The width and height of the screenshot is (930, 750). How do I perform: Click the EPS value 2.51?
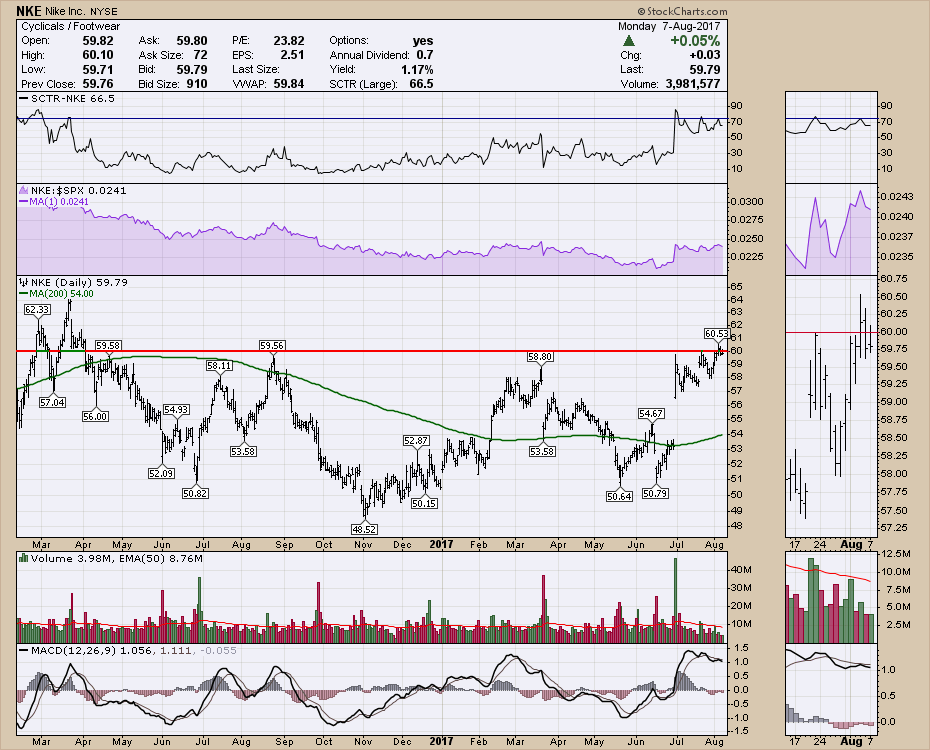292,55
